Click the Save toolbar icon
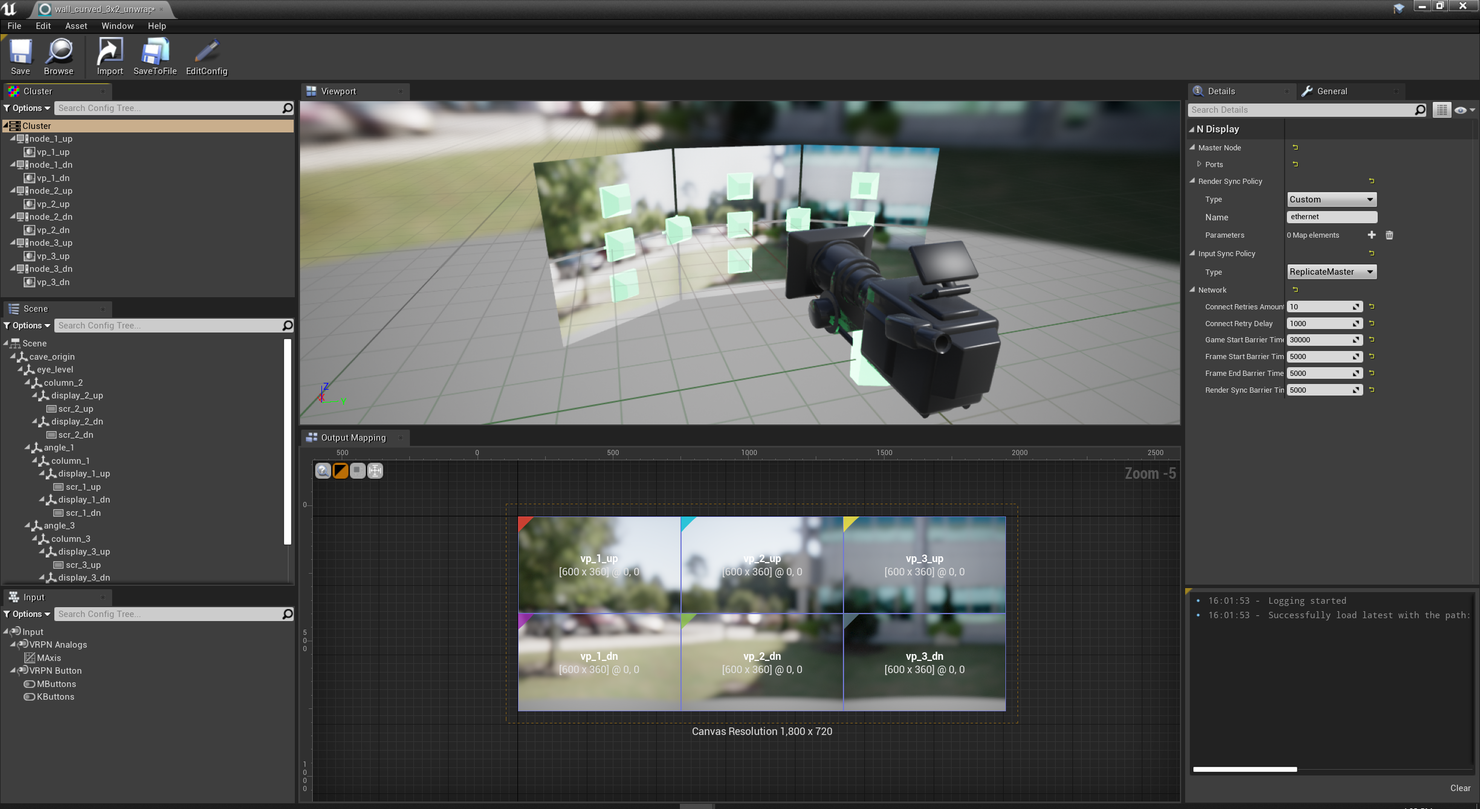Screen dimensions: 1480x809 click(20, 54)
